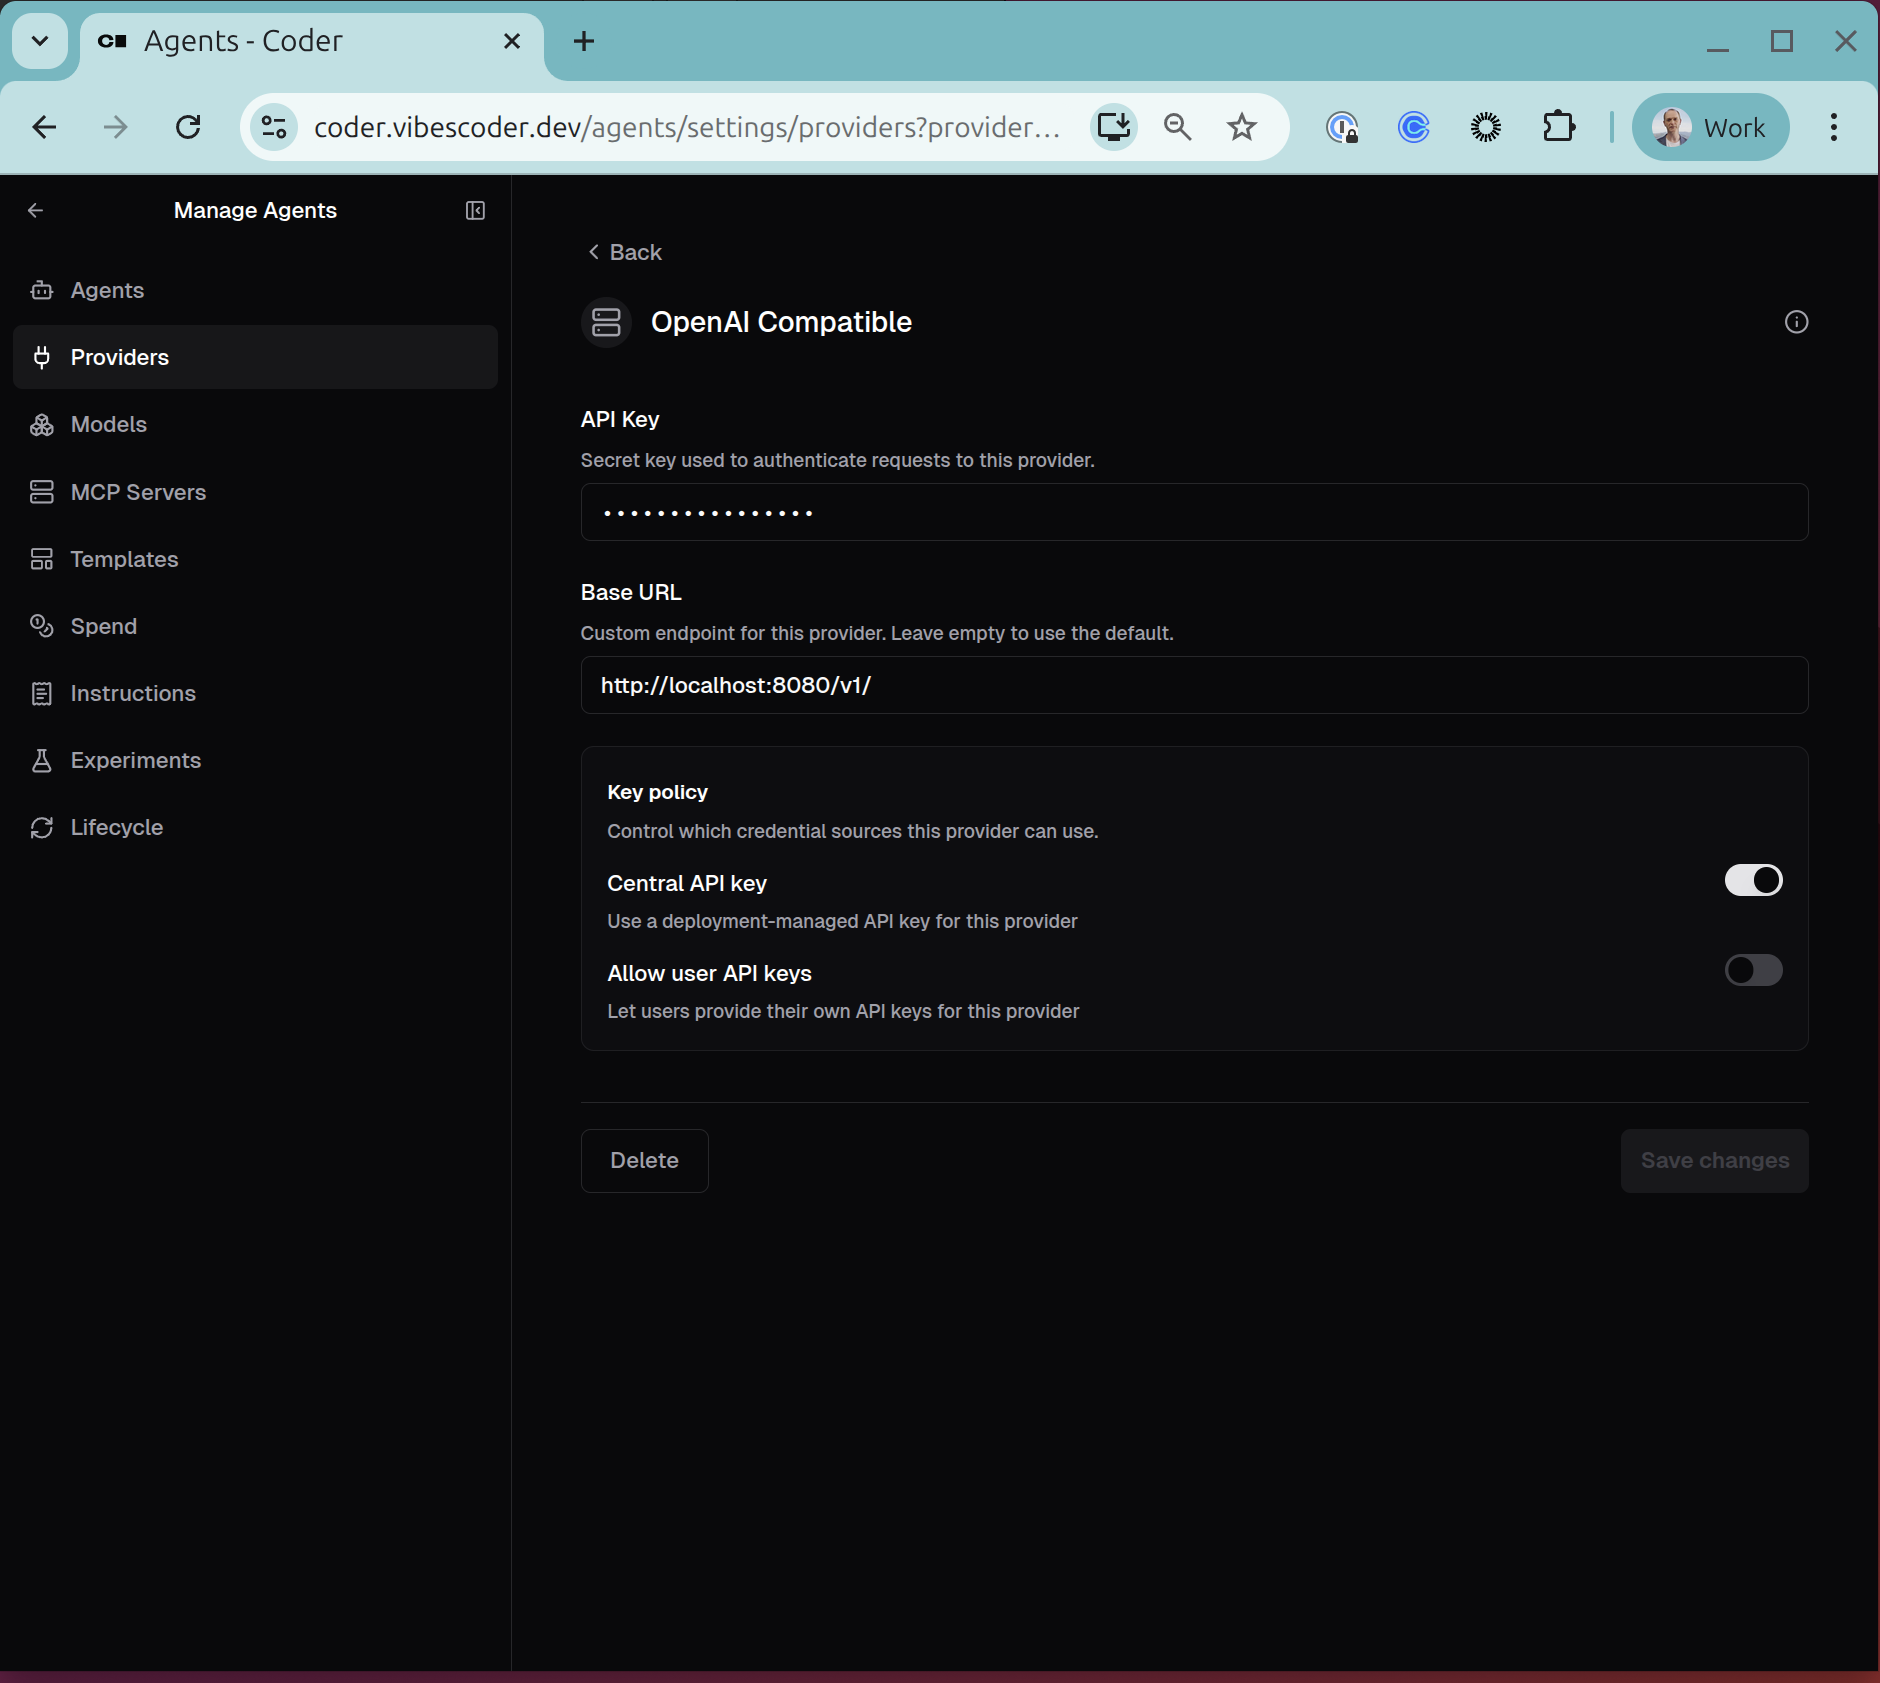Screen dimensions: 1880x1683
Task: Click the "Central API key" label
Action: pyautogui.click(x=687, y=883)
